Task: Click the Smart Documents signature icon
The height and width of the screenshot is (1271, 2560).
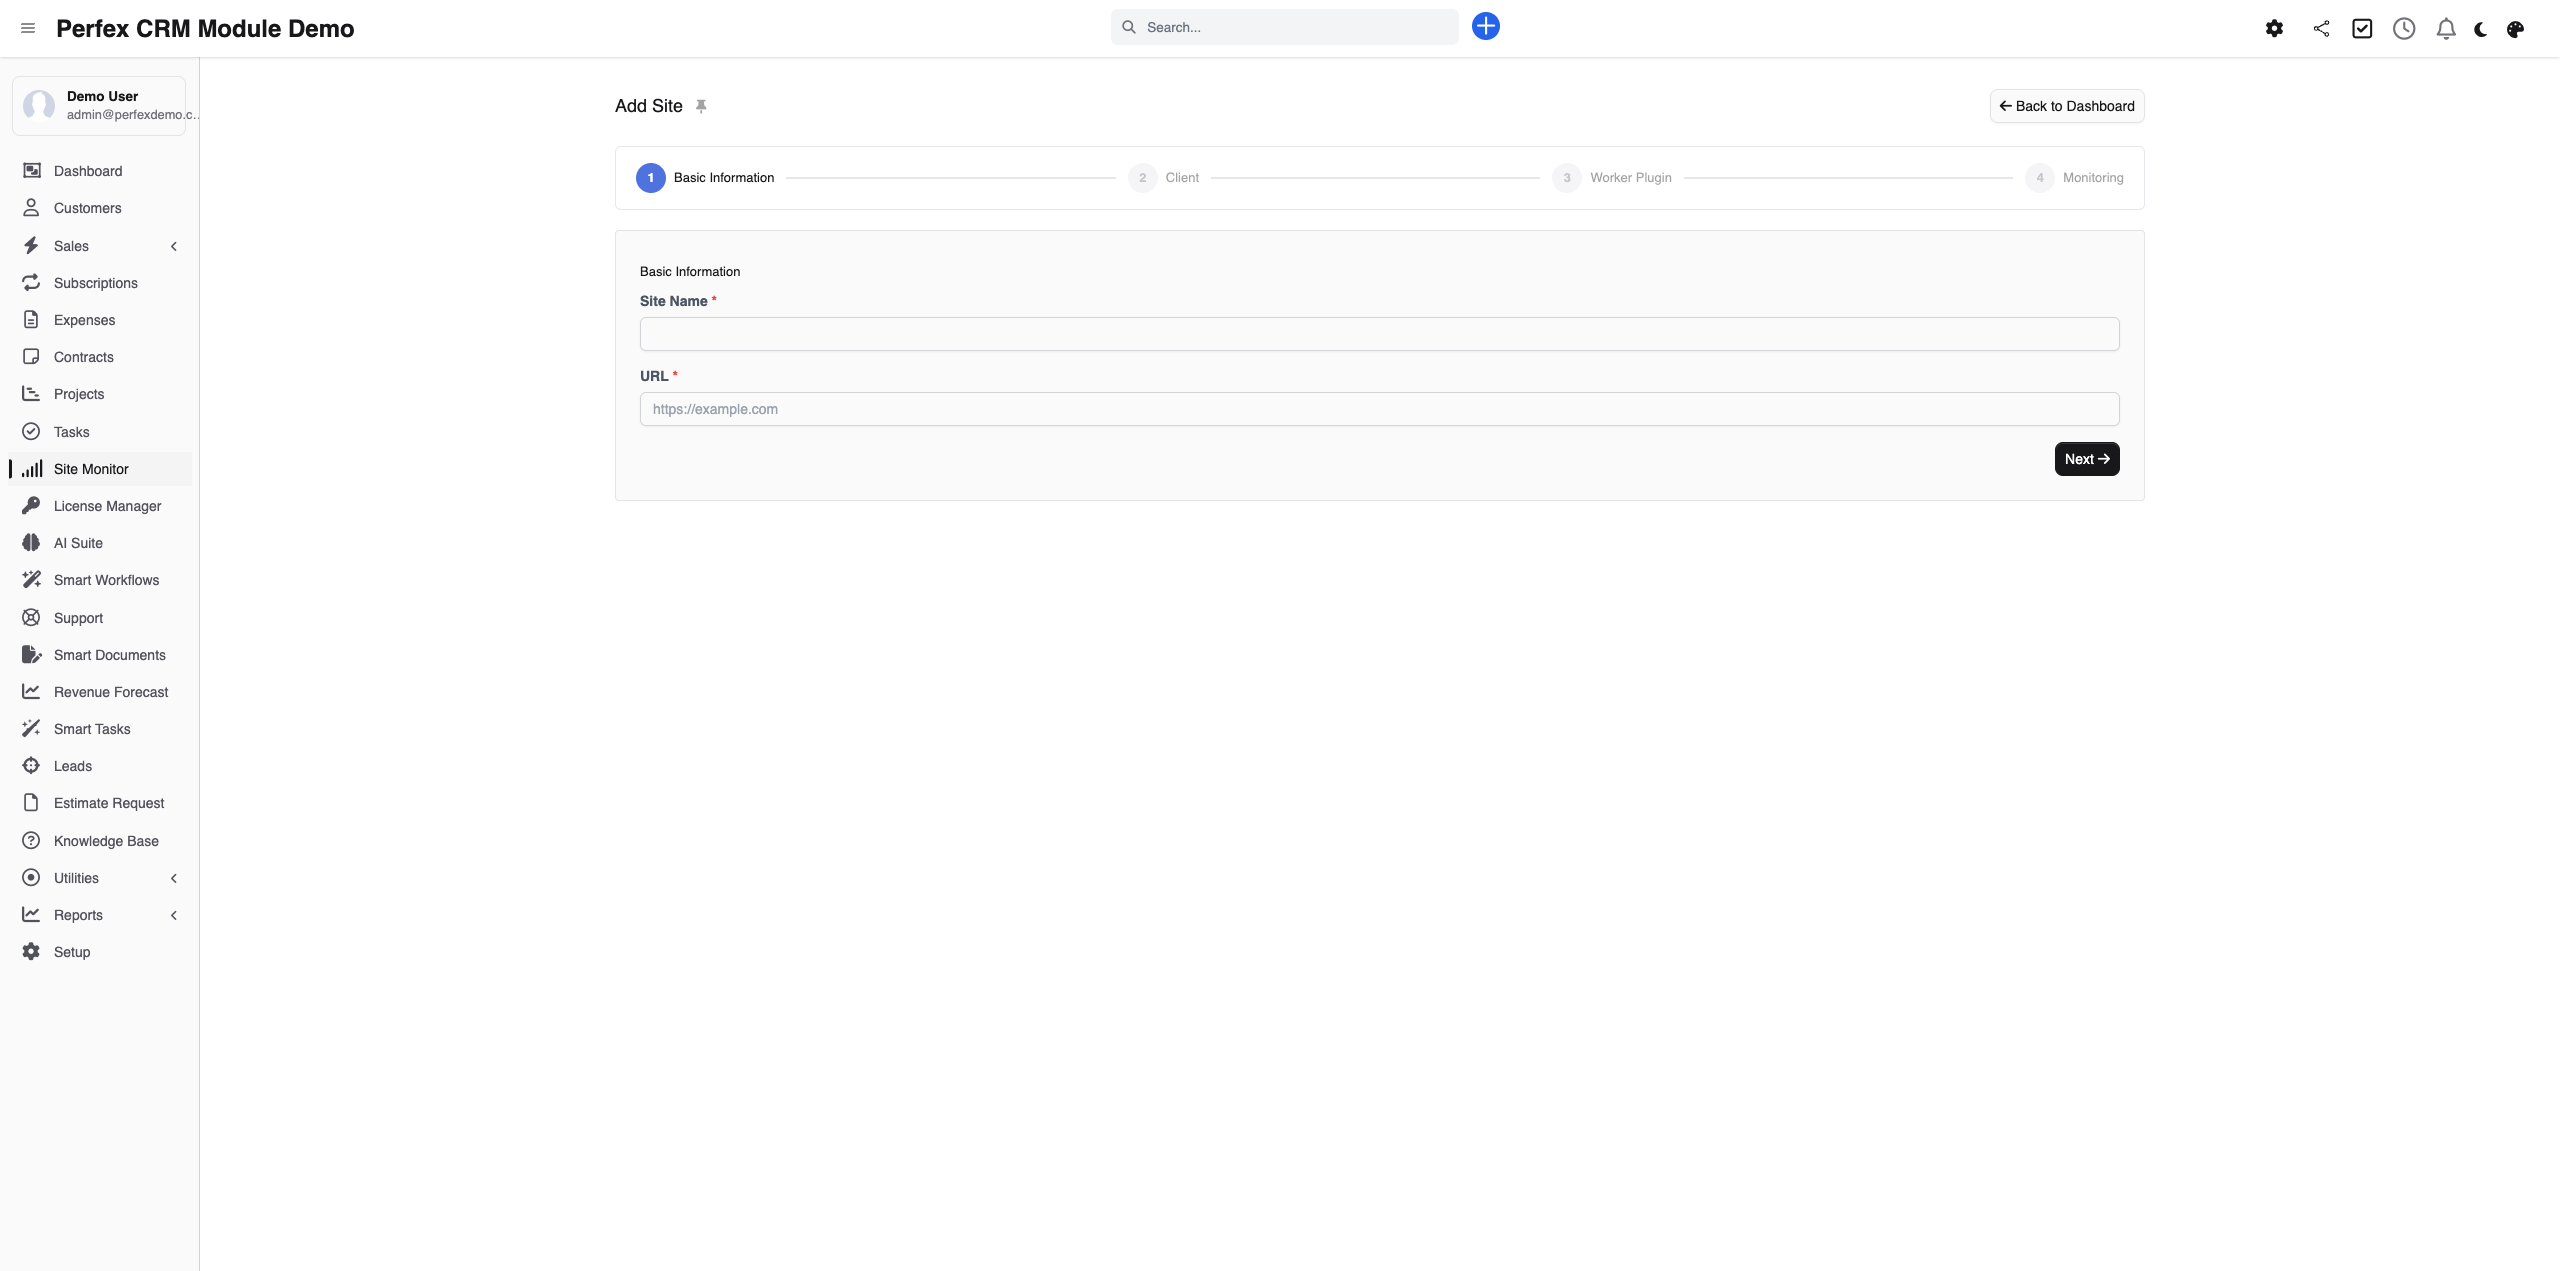Action: (x=32, y=655)
